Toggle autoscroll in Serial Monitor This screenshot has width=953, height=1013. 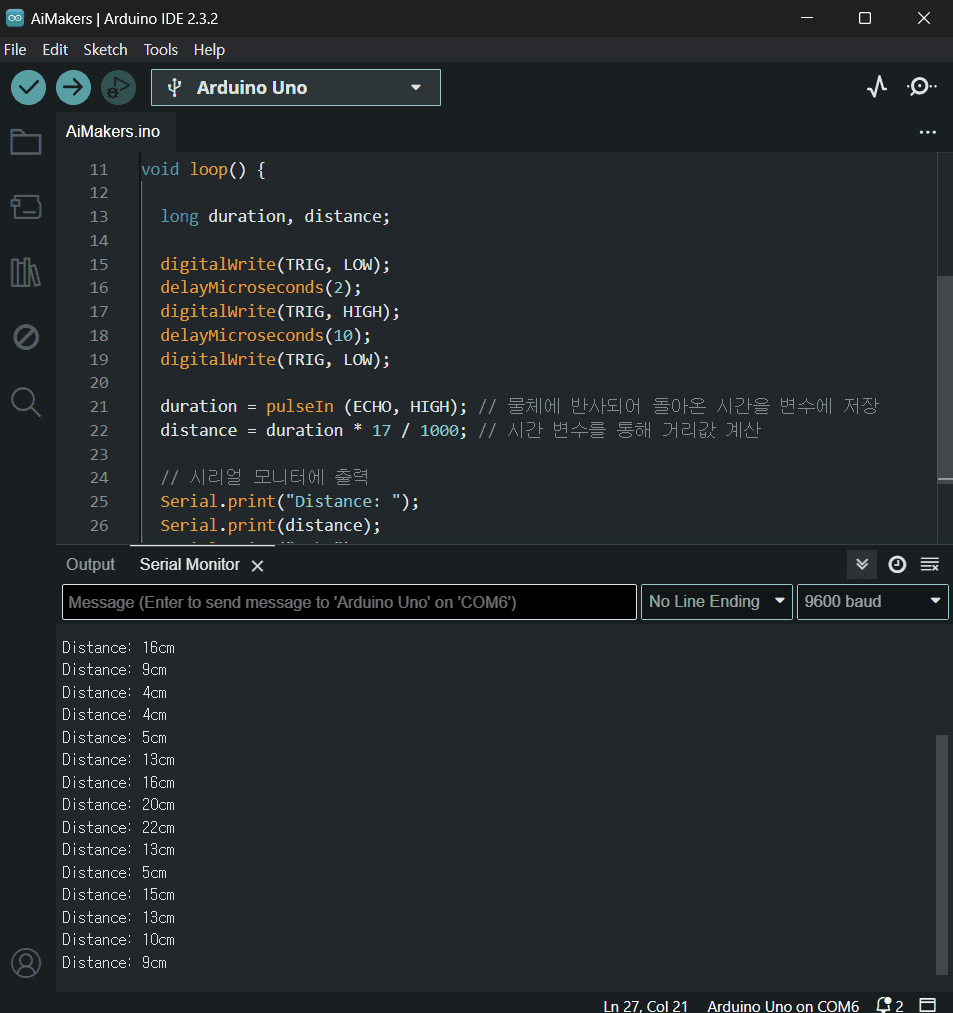862,565
